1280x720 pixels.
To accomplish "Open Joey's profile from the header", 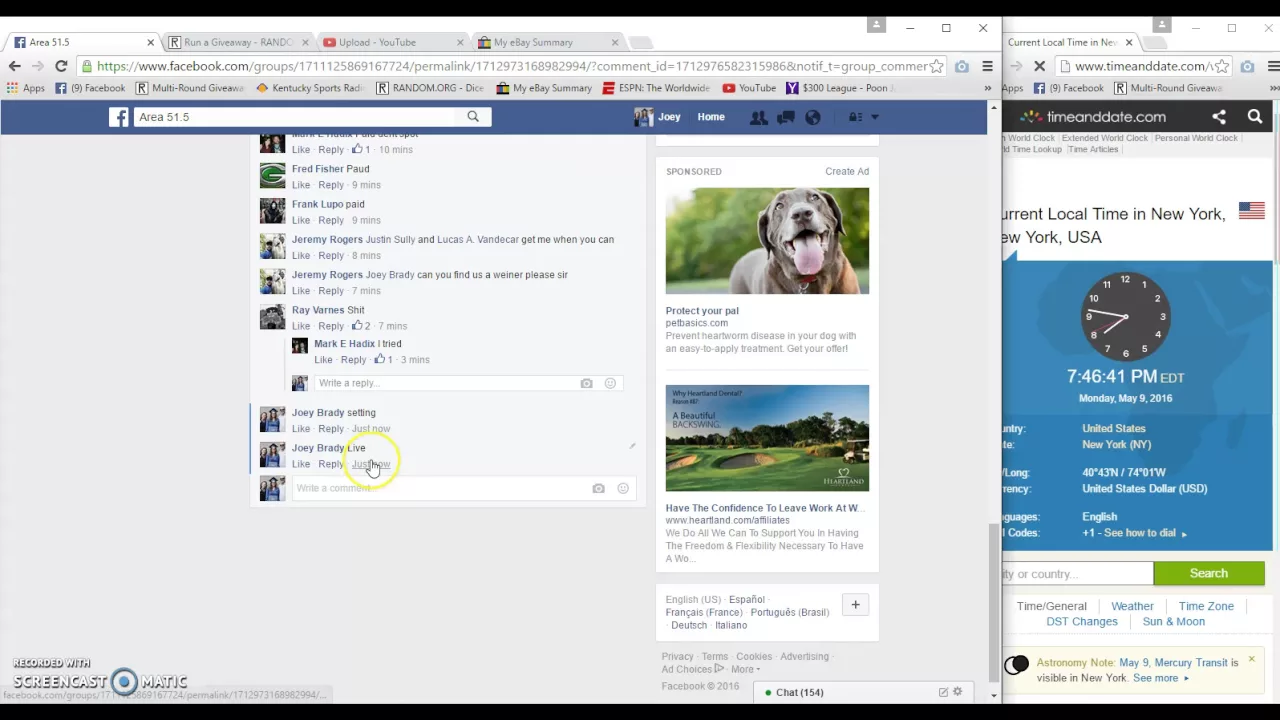I will [657, 117].
